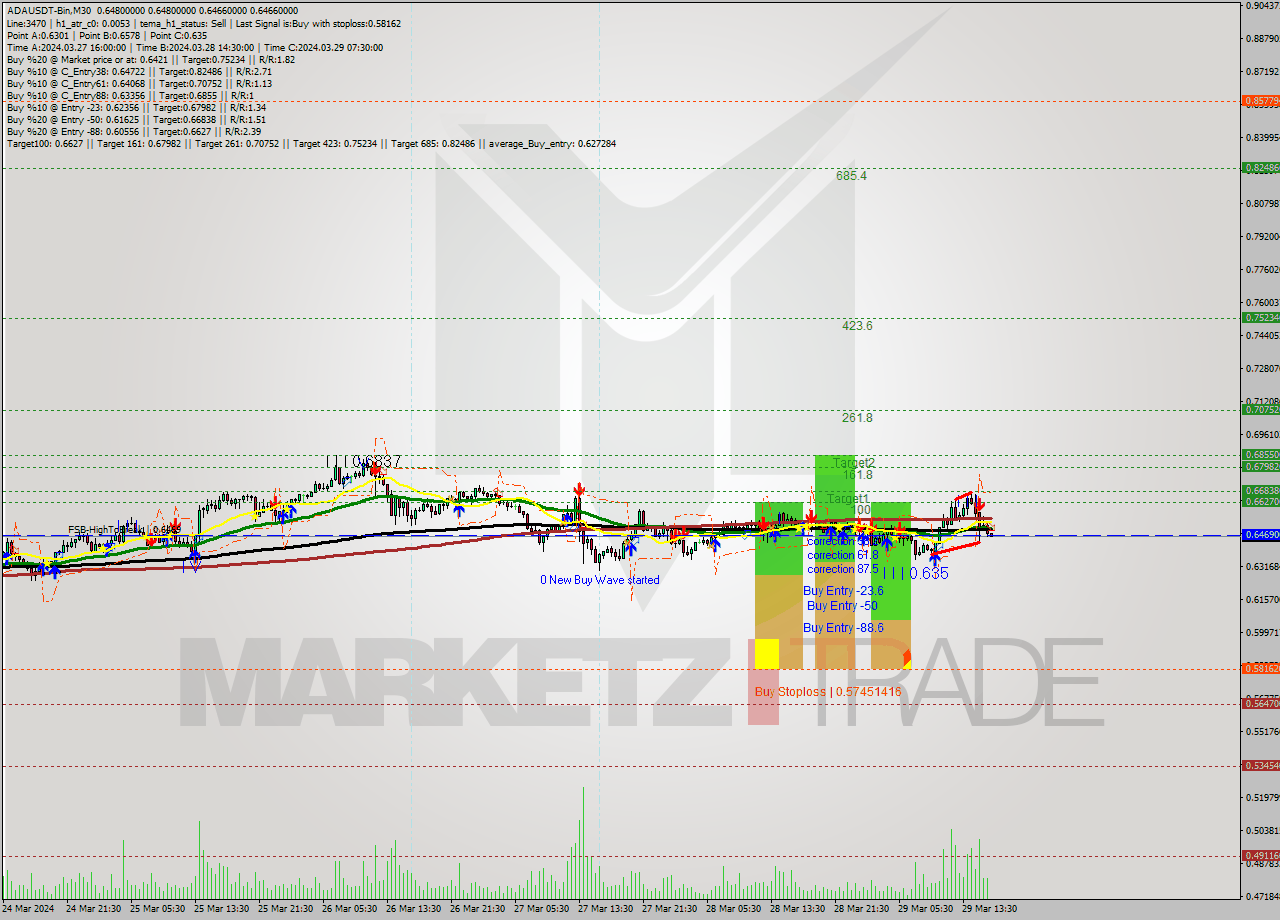This screenshot has height=920, width=1280.
Task: Select the Target2 label on chart
Action: pos(853,463)
